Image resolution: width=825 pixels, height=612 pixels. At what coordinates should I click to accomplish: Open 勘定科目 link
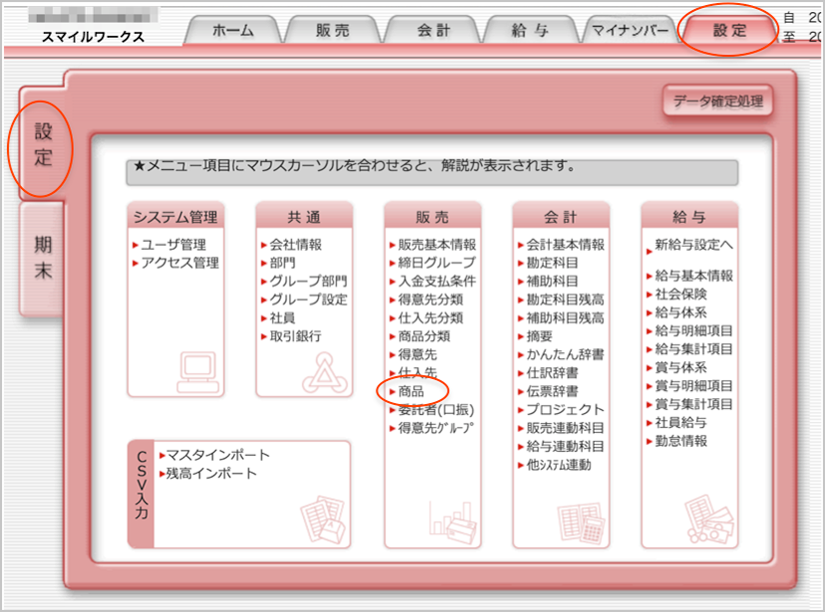coord(552,263)
